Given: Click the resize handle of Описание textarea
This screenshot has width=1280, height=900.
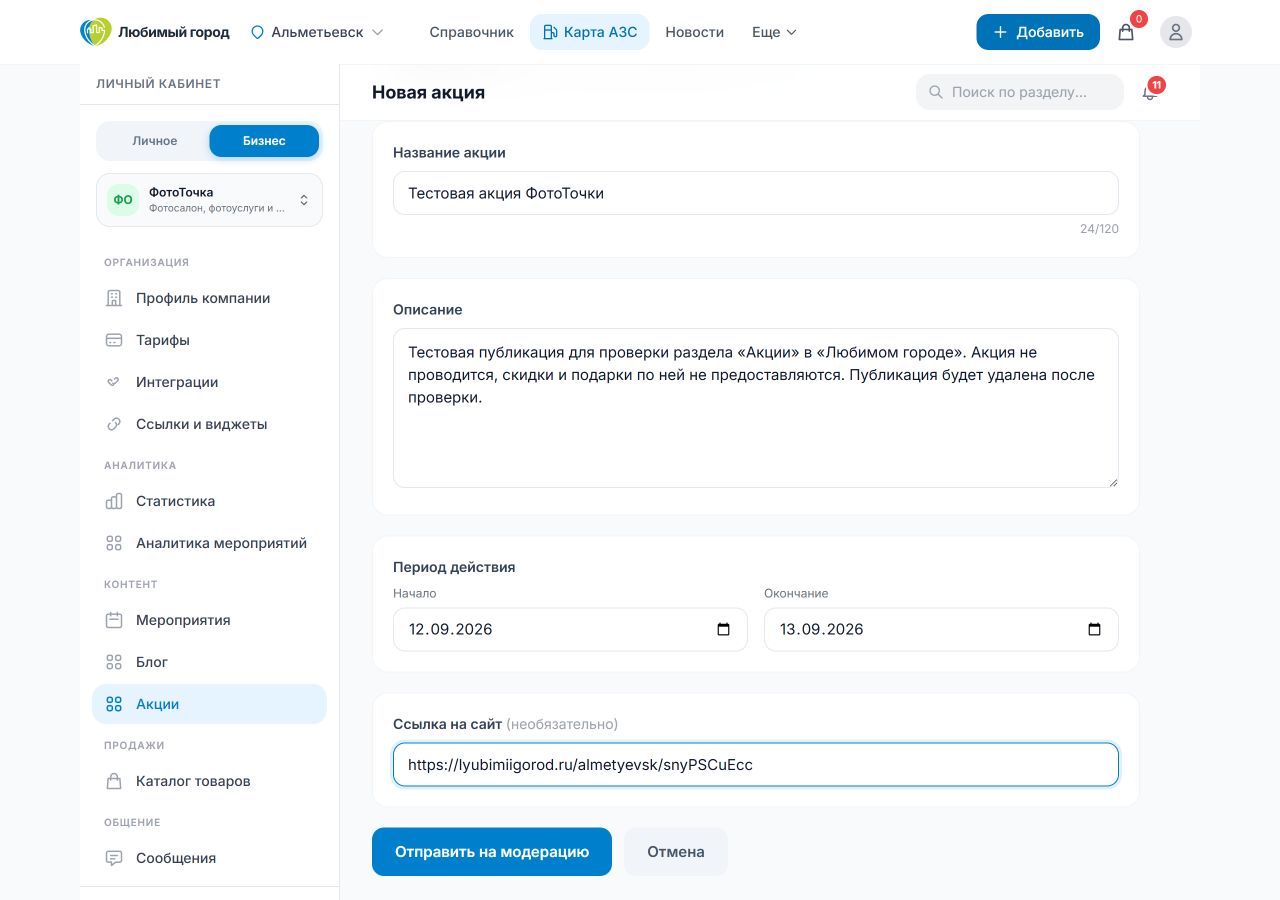Looking at the screenshot, I should 1111,481.
